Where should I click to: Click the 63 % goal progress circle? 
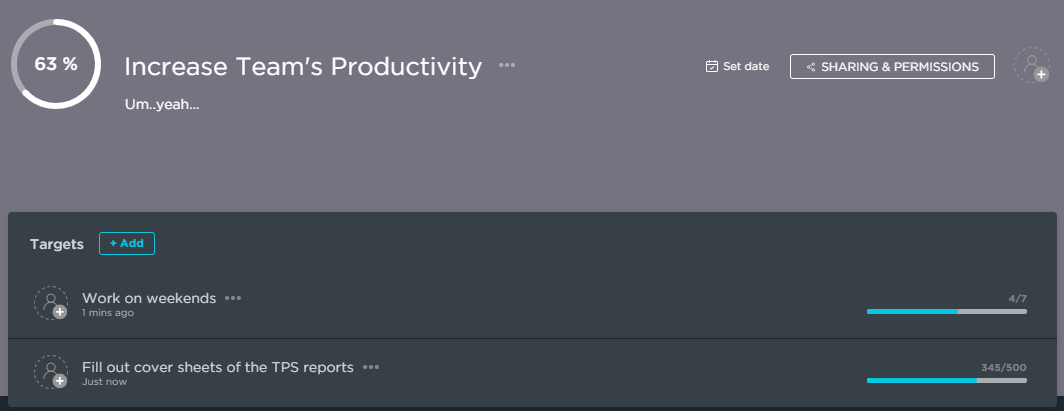pyautogui.click(x=56, y=64)
